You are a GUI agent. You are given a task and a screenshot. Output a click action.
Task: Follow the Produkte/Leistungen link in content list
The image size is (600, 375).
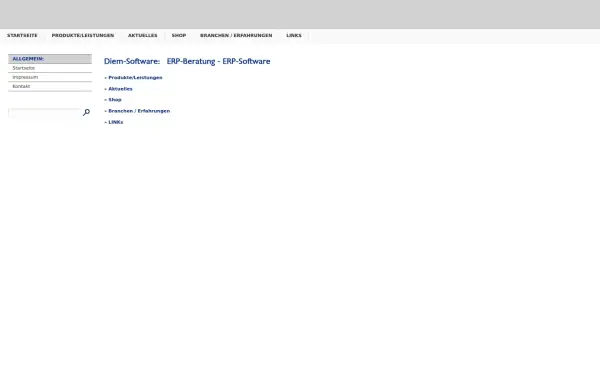tap(135, 78)
